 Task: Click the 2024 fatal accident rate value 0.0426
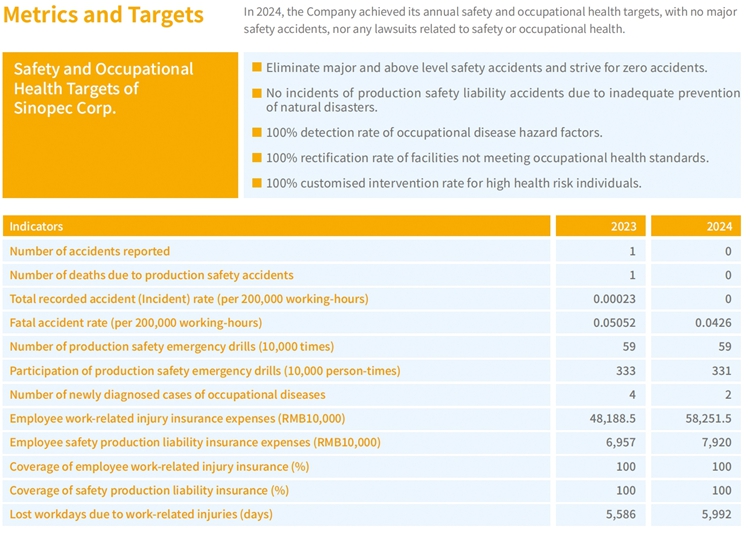click(714, 323)
